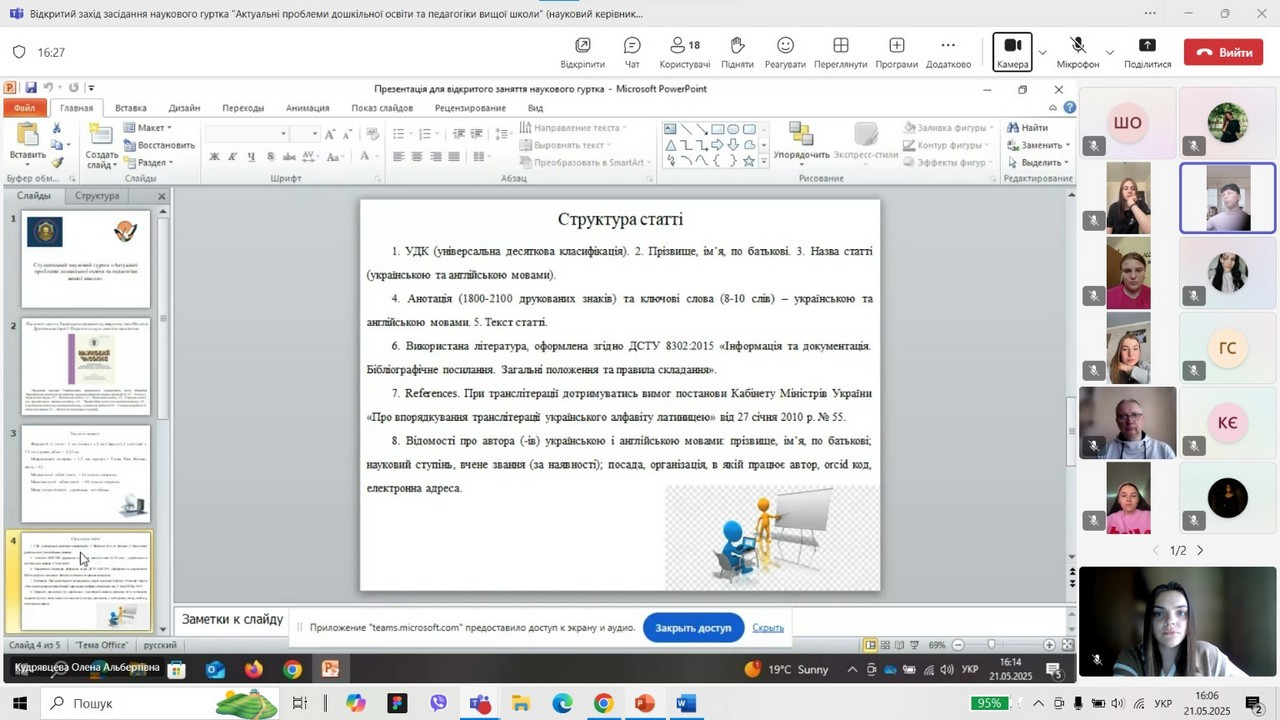Expand the microphone options arrow
This screenshot has height=720, width=1280.
point(1109,52)
